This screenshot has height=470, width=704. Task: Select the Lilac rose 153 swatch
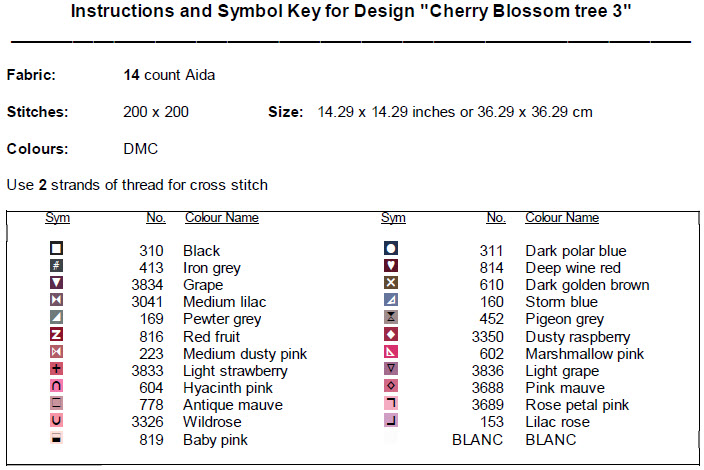pos(392,421)
